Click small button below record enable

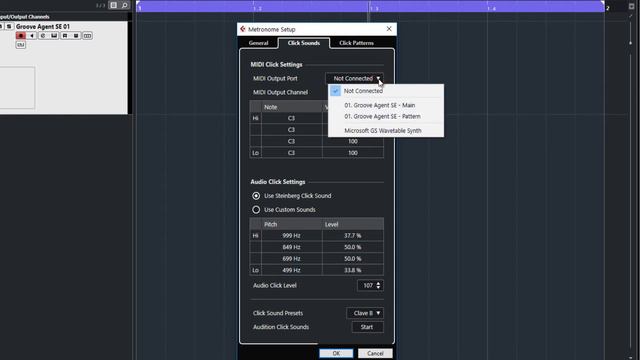coord(20,45)
